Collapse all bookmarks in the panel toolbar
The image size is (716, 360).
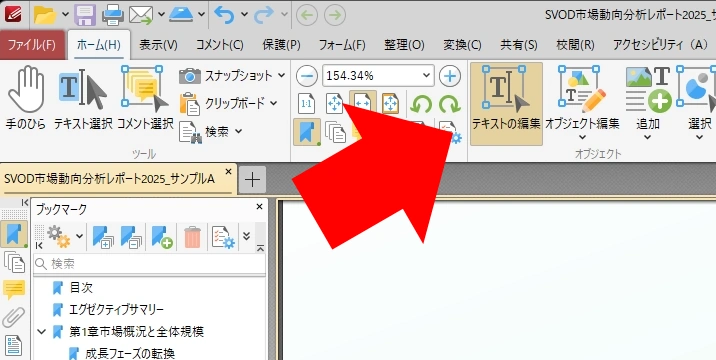pos(131,237)
